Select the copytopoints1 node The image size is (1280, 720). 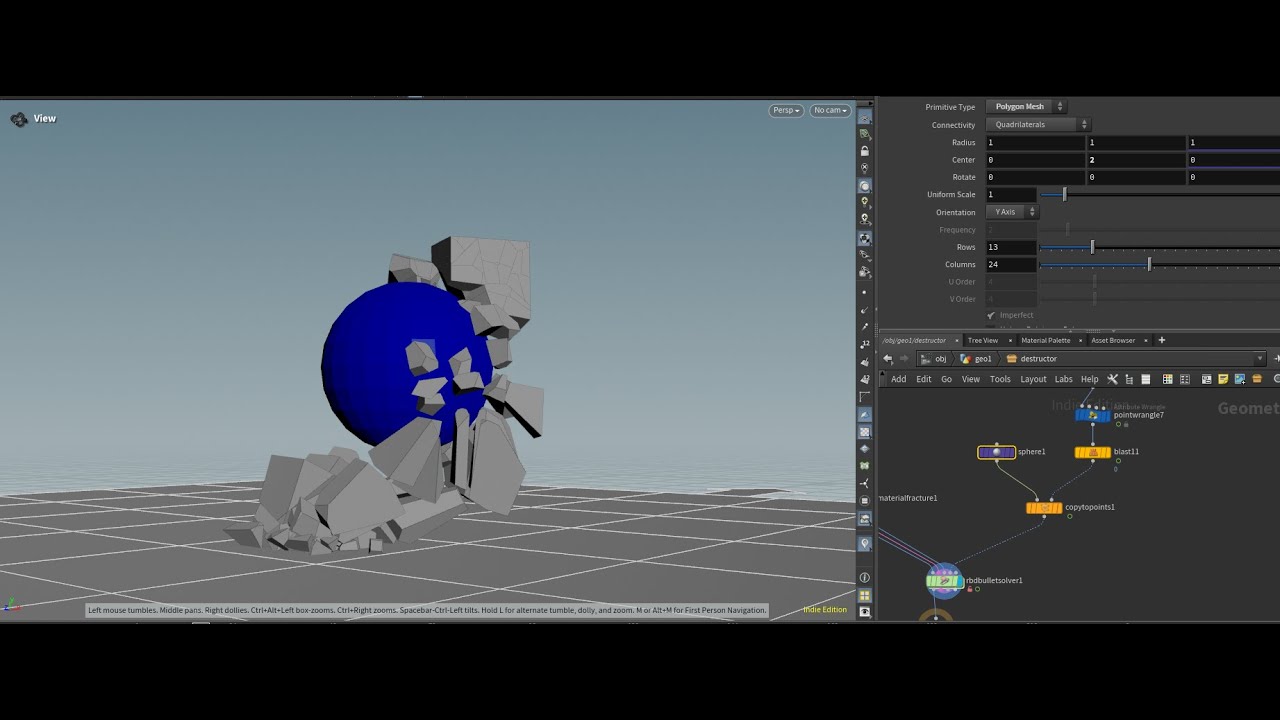[1044, 508]
